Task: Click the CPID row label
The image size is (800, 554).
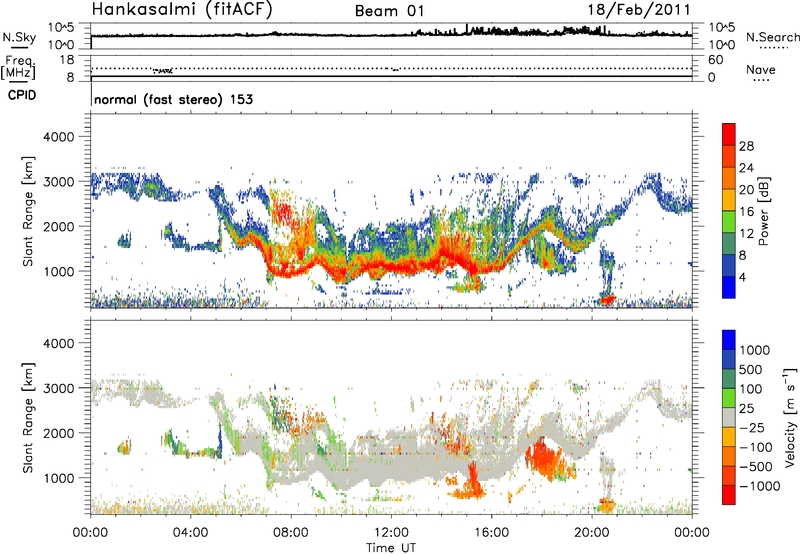Action: tap(22, 95)
